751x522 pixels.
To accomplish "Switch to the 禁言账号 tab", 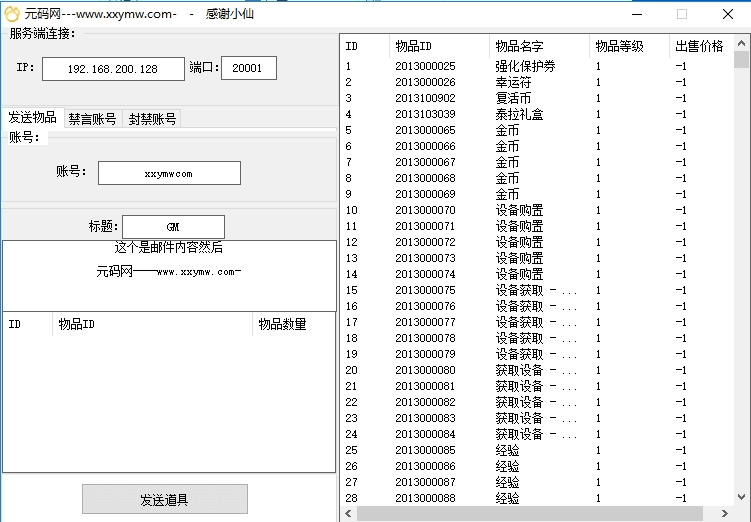I will (92, 119).
